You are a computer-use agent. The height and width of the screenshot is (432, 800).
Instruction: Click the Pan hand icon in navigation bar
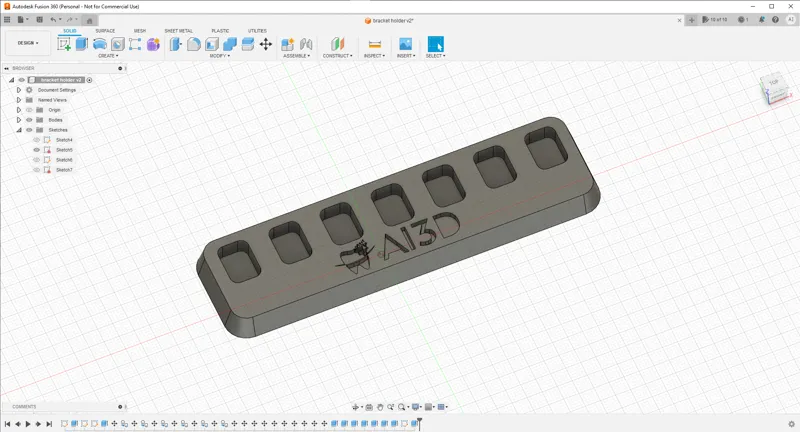pyautogui.click(x=380, y=407)
